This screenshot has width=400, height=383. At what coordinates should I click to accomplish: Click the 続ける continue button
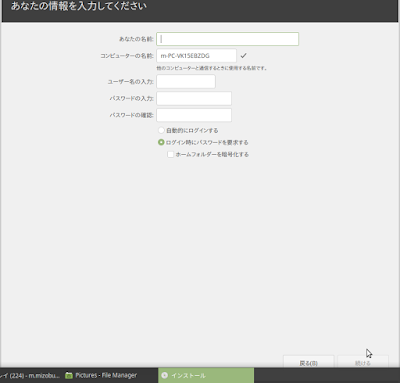pos(363,362)
